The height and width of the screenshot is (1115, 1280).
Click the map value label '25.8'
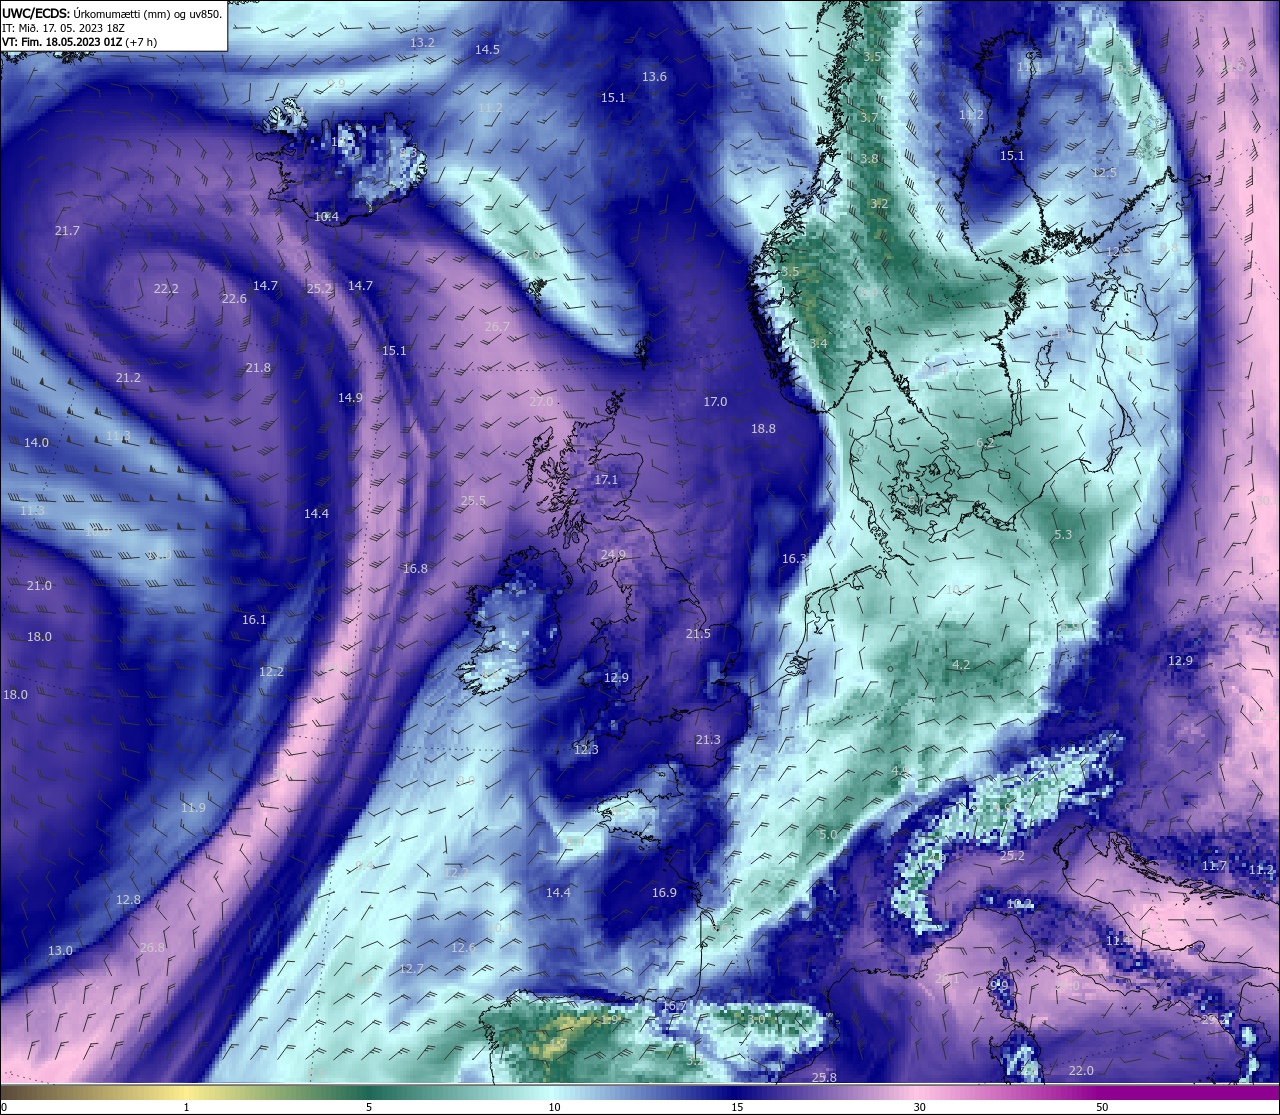coord(824,1078)
